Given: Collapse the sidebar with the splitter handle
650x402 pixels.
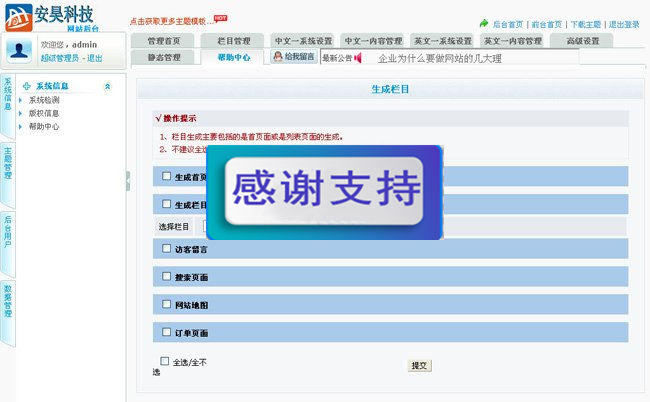Looking at the screenshot, I should pyautogui.click(x=128, y=181).
